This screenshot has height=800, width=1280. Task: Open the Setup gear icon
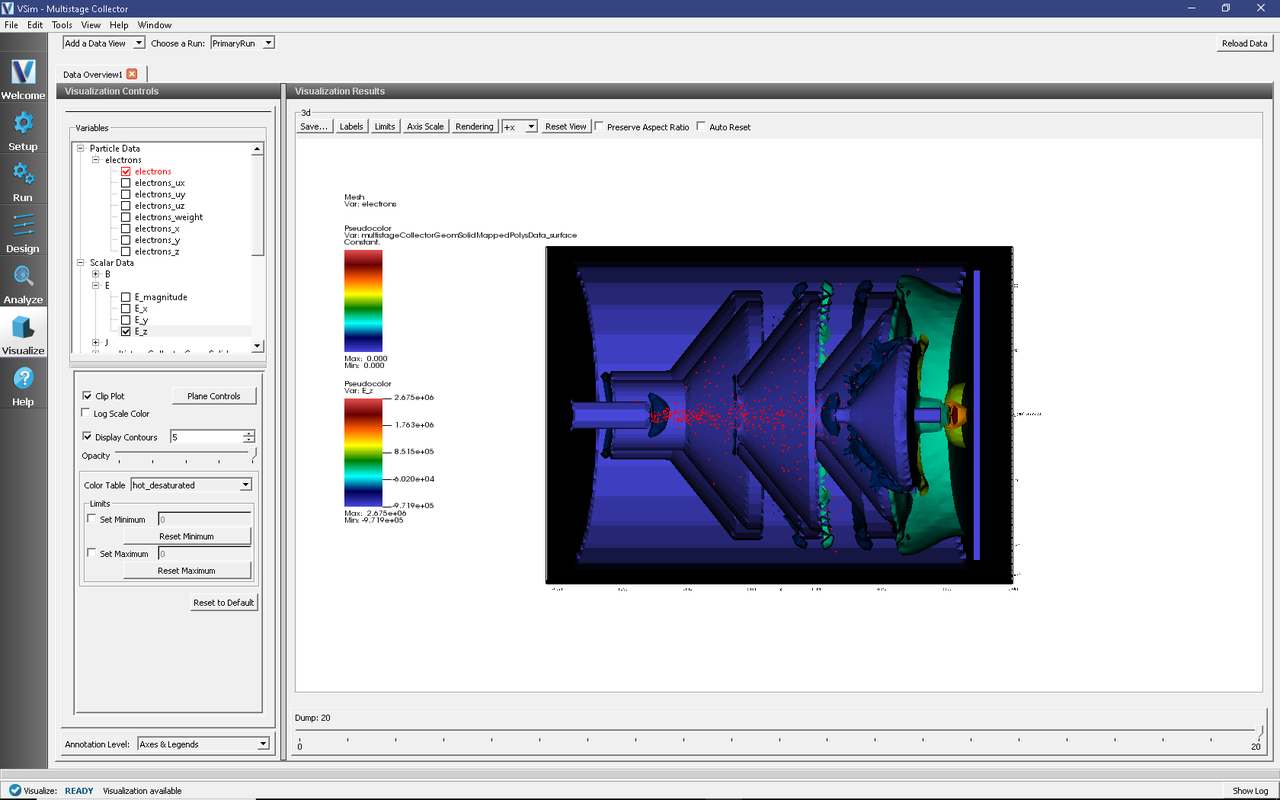23,130
